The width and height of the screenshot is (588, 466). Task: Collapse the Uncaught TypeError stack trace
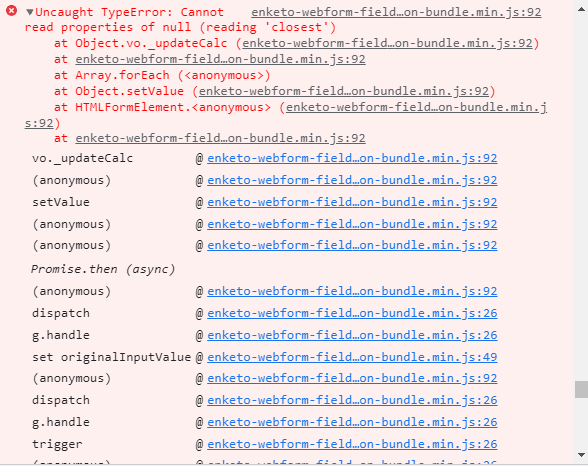(30, 12)
